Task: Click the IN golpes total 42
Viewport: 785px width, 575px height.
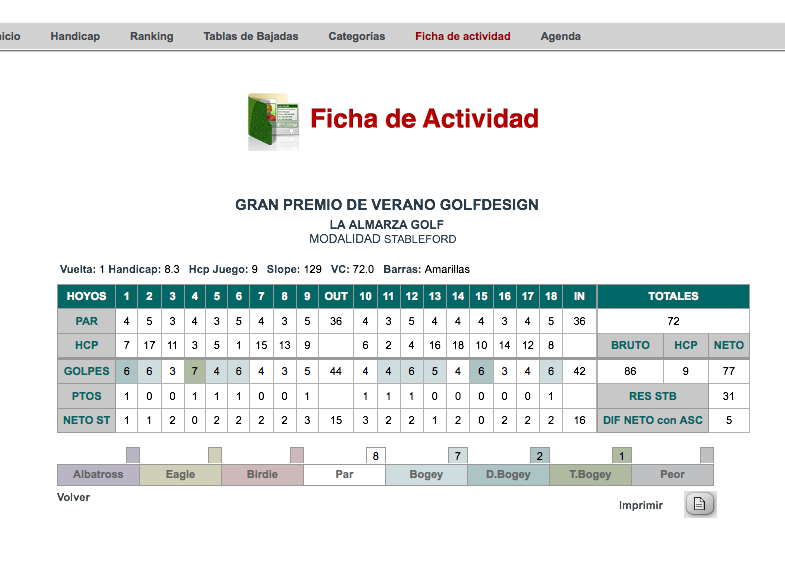Action: click(579, 371)
